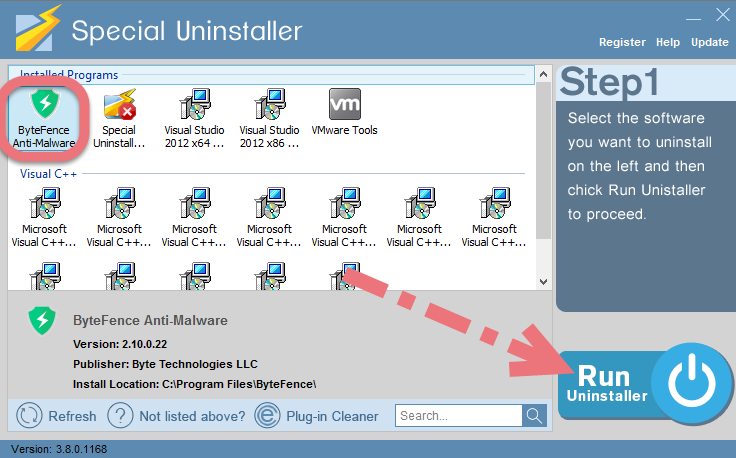Select Visual Studio 2012 x86 entry
Viewport: 736px width, 458px height.
(269, 117)
